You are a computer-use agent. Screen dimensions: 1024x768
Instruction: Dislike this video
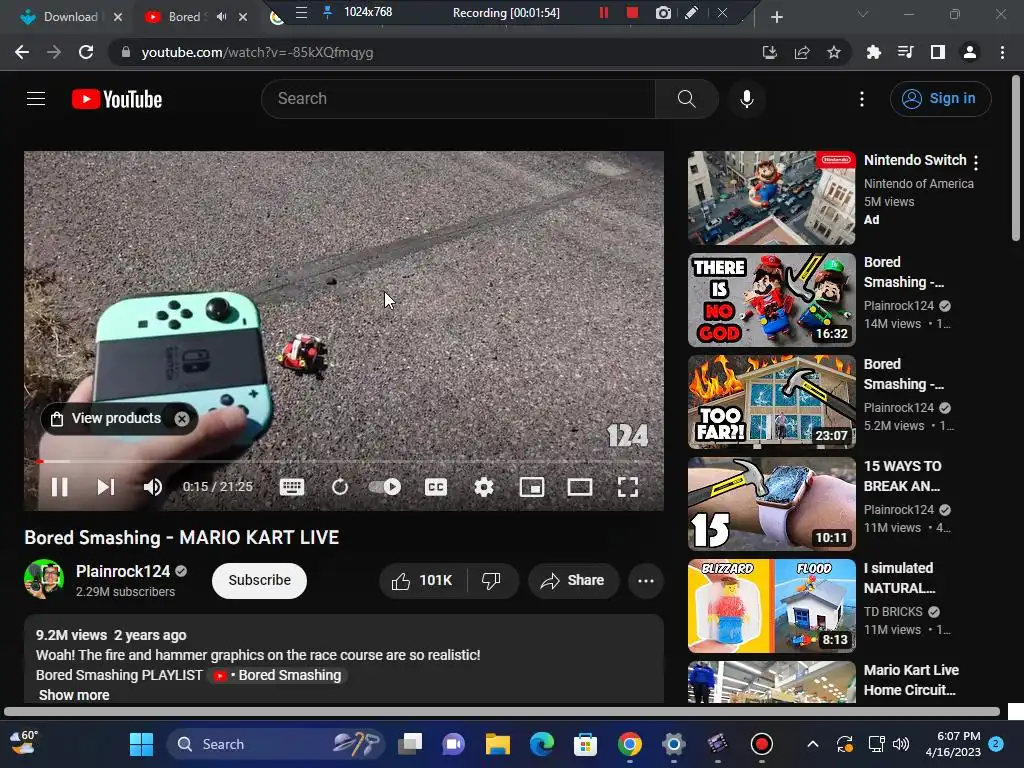492,581
